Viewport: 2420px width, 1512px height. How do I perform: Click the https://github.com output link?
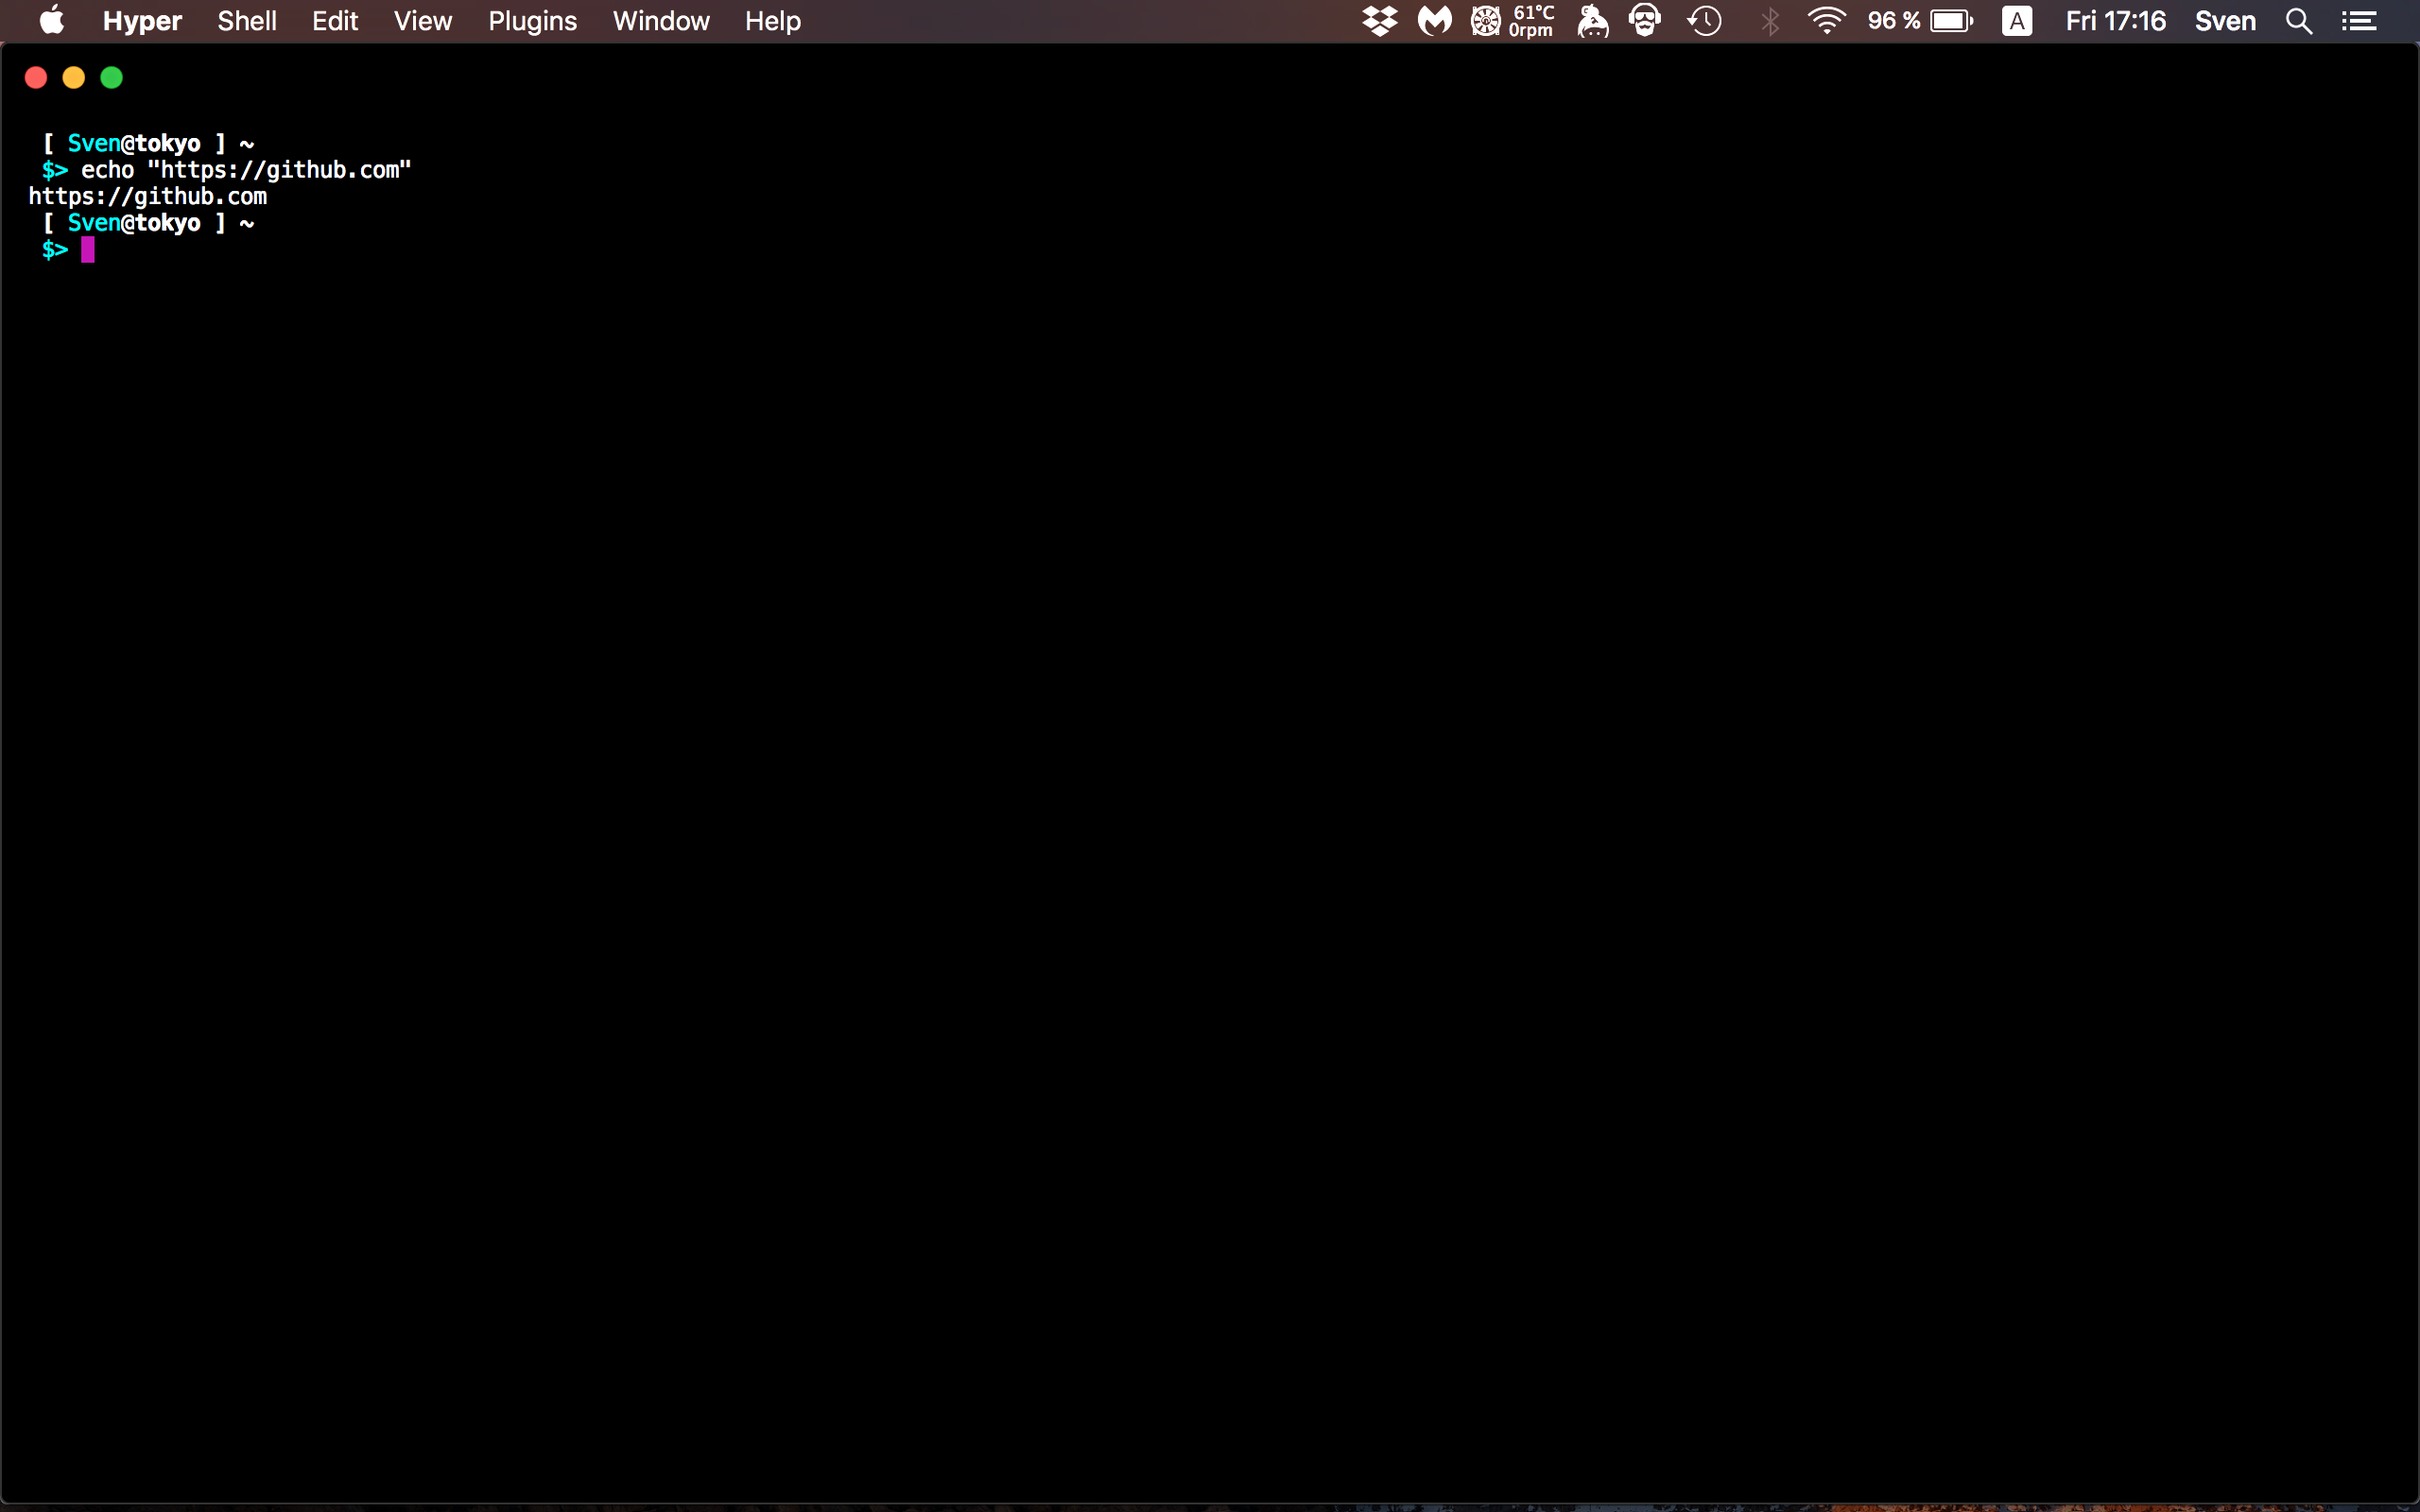(147, 196)
